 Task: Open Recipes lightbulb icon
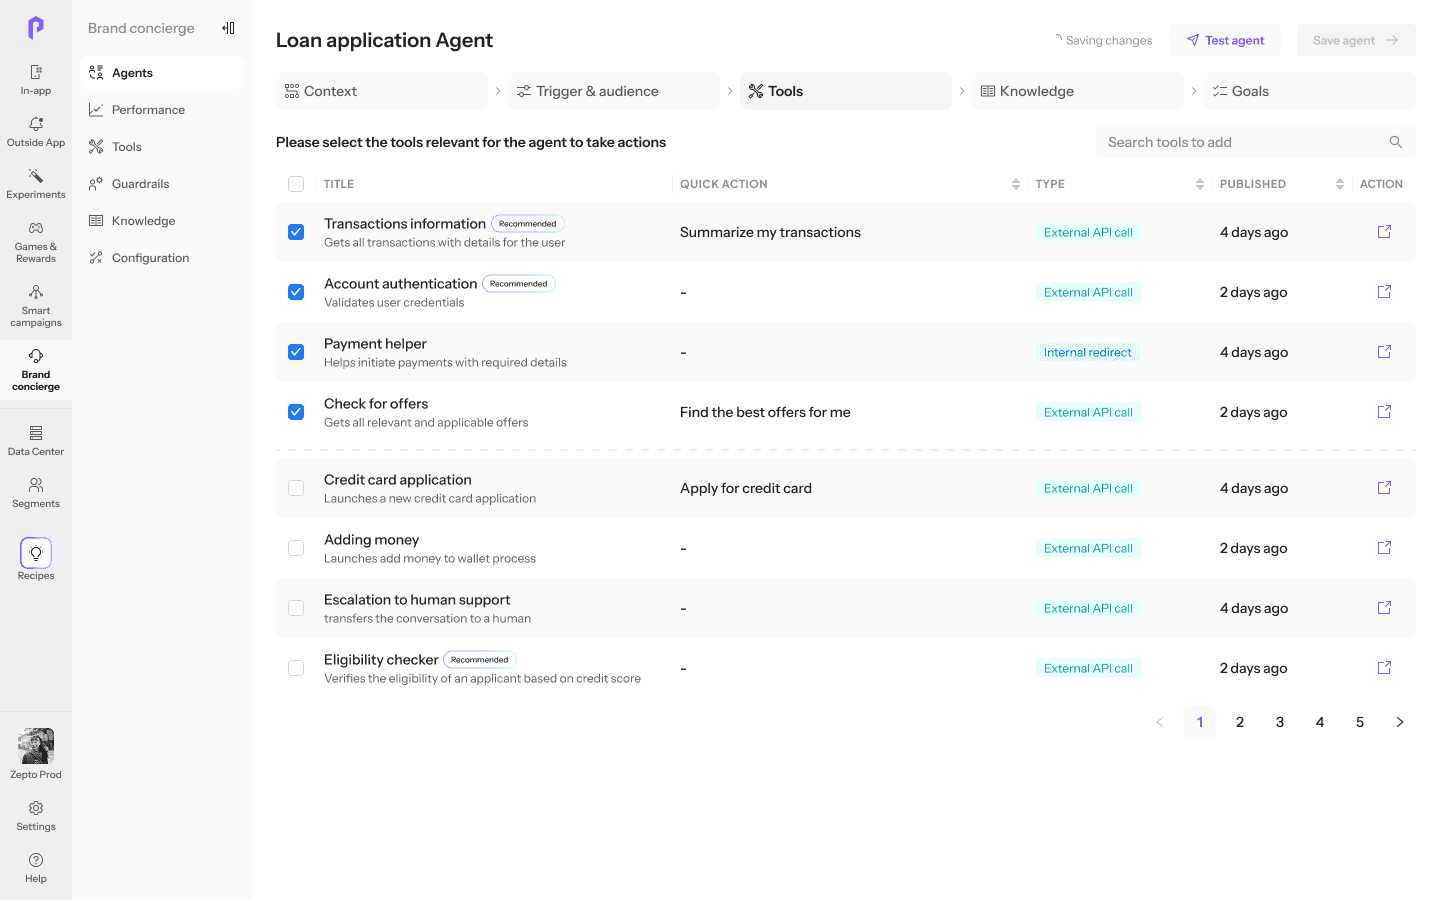[36, 553]
